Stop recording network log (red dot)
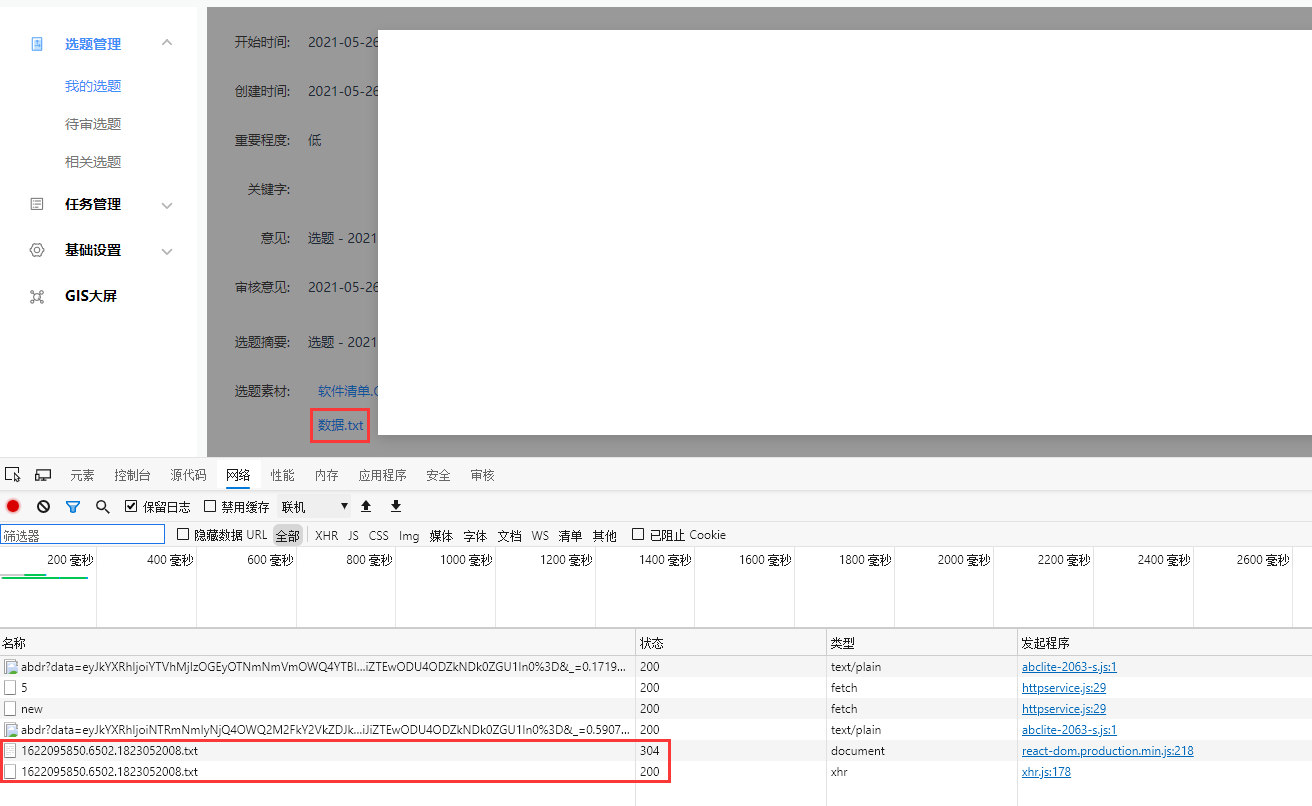The height and width of the screenshot is (806, 1312). (13, 506)
